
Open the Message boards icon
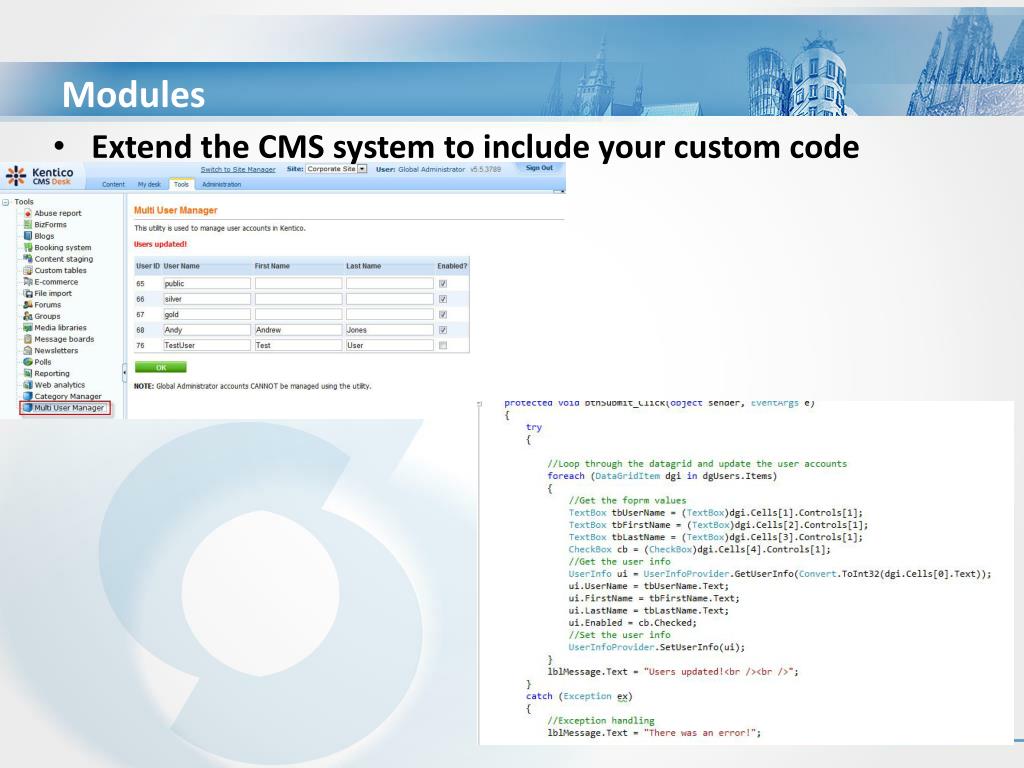coord(27,339)
